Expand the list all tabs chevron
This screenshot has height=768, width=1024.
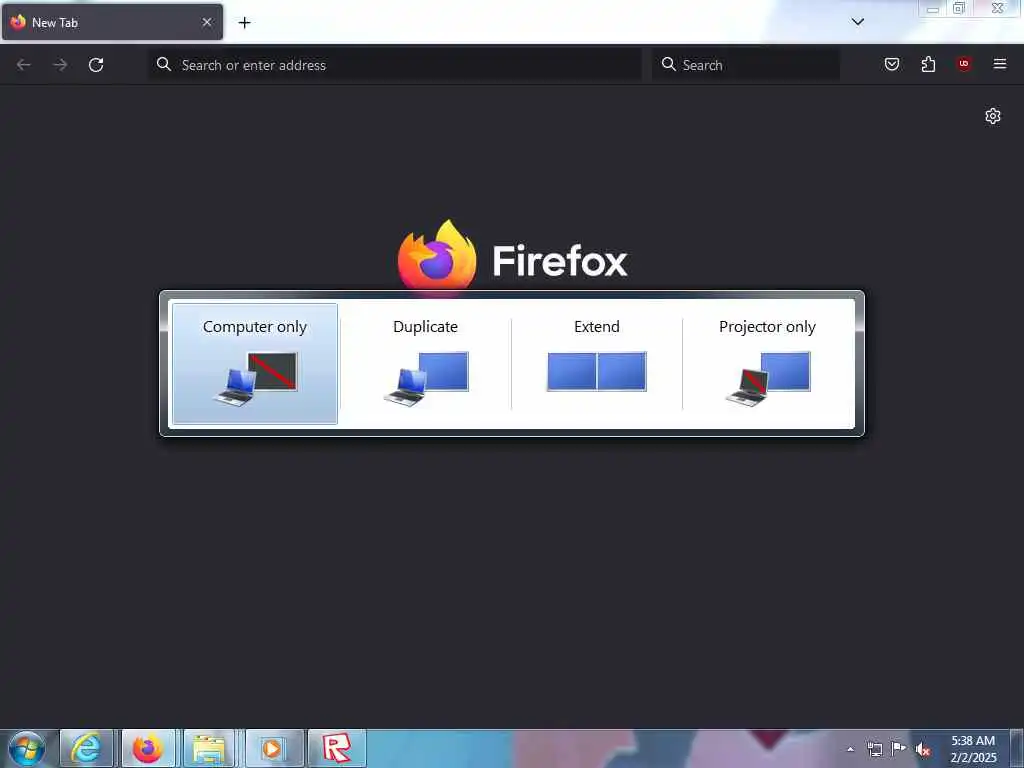click(x=857, y=22)
